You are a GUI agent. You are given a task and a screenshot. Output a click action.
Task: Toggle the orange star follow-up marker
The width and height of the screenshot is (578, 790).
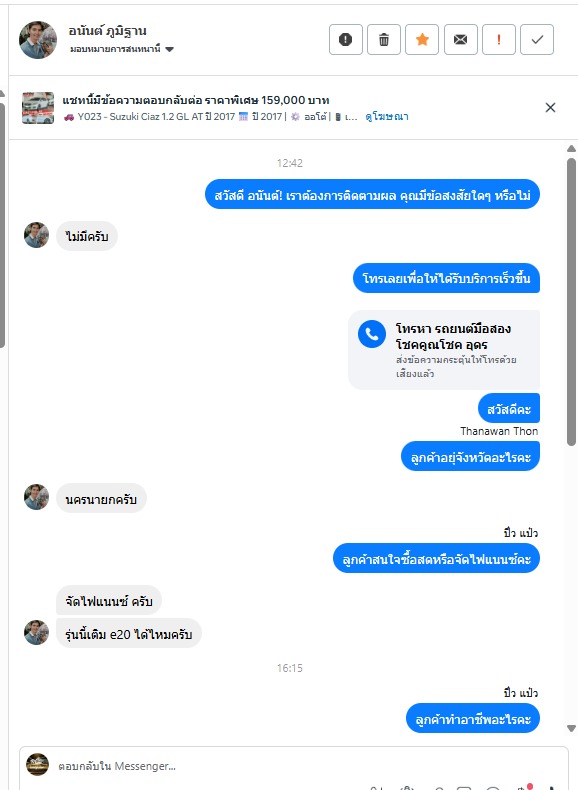point(422,39)
